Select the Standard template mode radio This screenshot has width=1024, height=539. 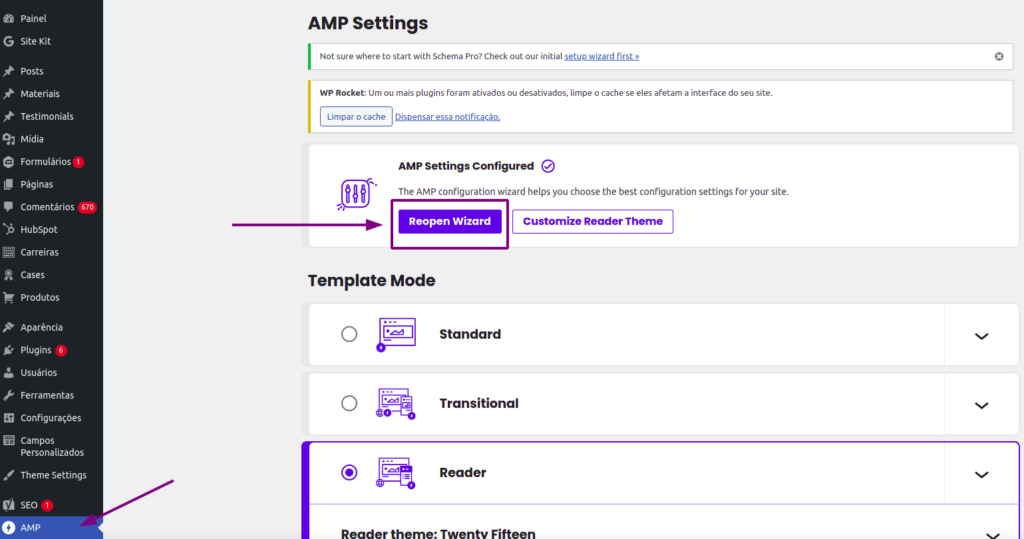349,335
